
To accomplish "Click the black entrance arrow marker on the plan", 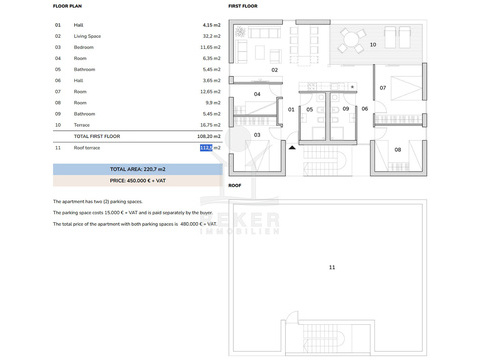I will [292, 147].
